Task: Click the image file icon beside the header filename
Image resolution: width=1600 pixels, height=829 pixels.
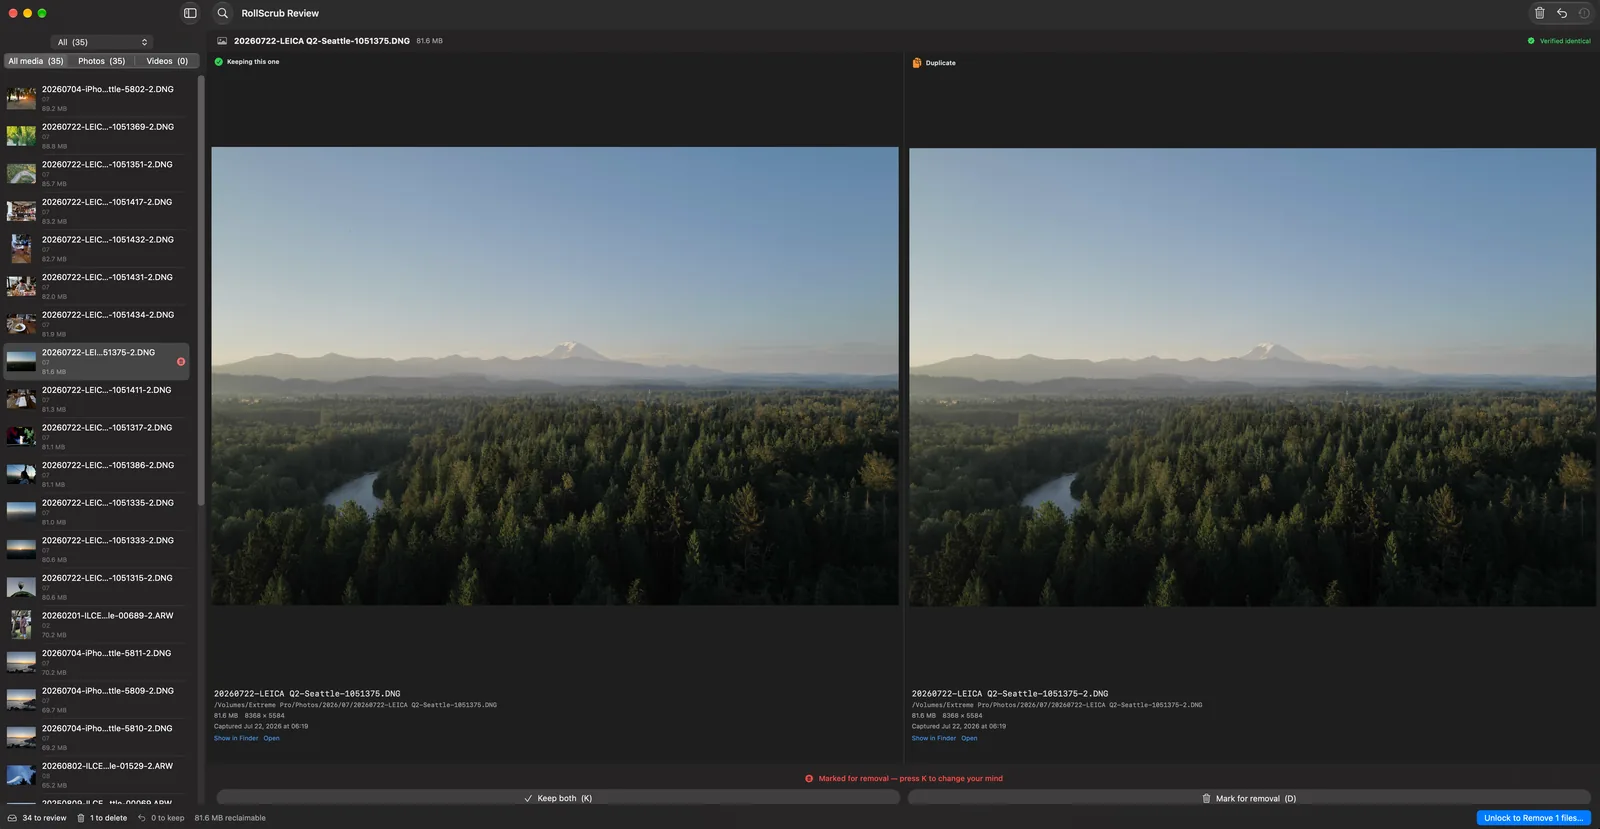Action: (x=222, y=41)
